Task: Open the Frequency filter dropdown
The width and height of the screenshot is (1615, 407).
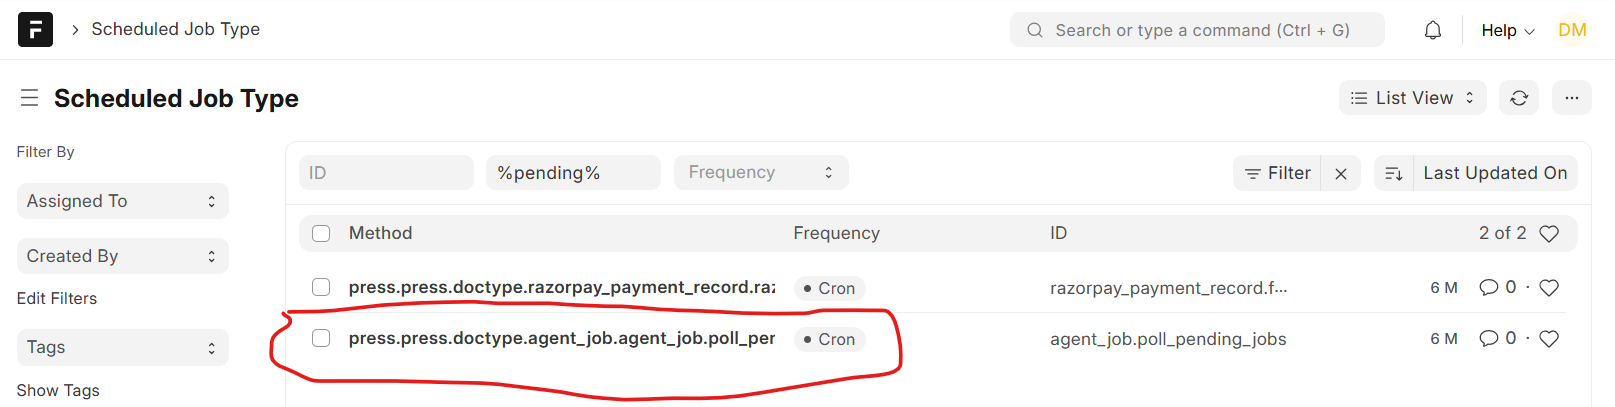Action: tap(761, 172)
